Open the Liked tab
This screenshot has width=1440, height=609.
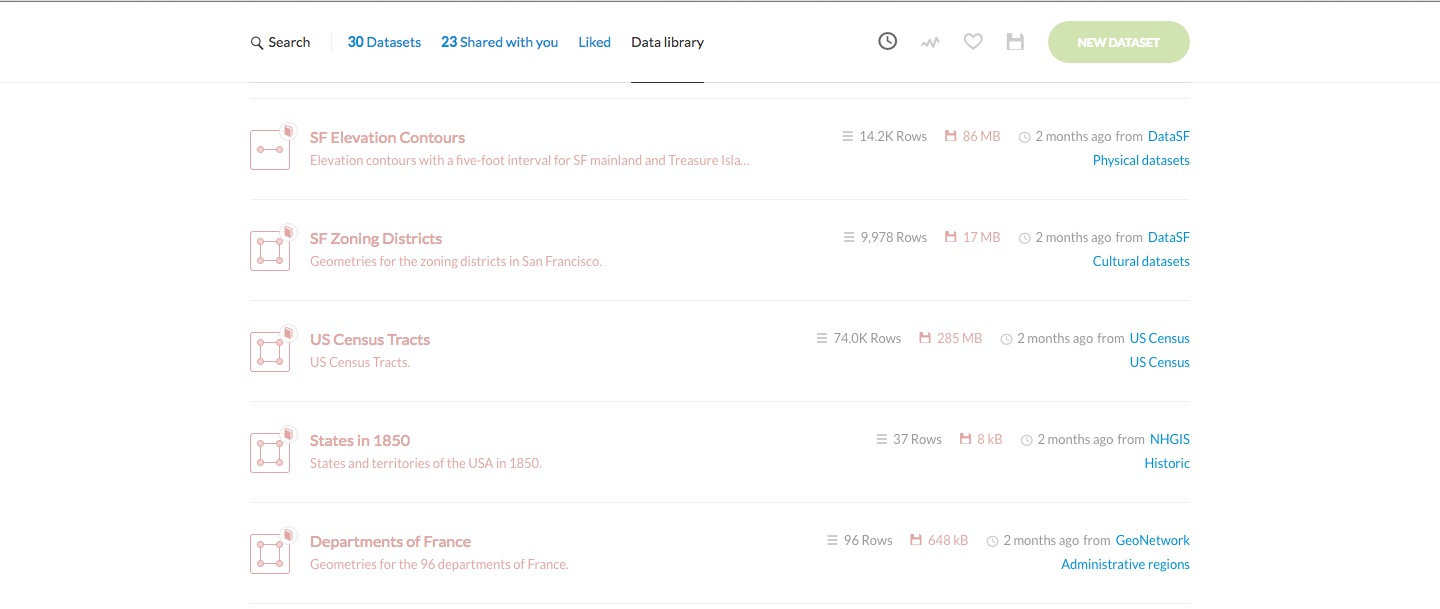pyautogui.click(x=594, y=42)
